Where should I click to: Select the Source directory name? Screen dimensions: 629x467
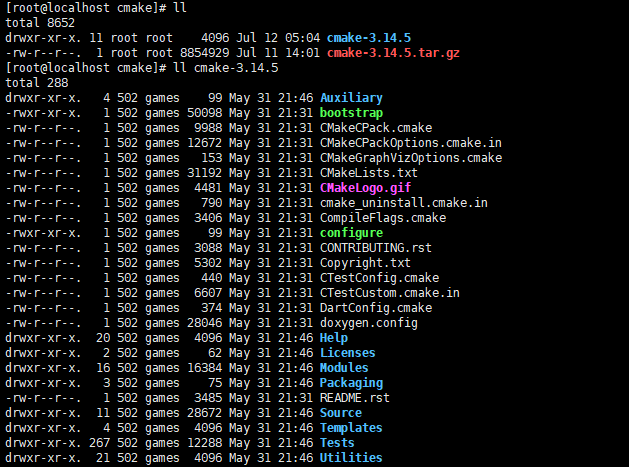click(341, 413)
